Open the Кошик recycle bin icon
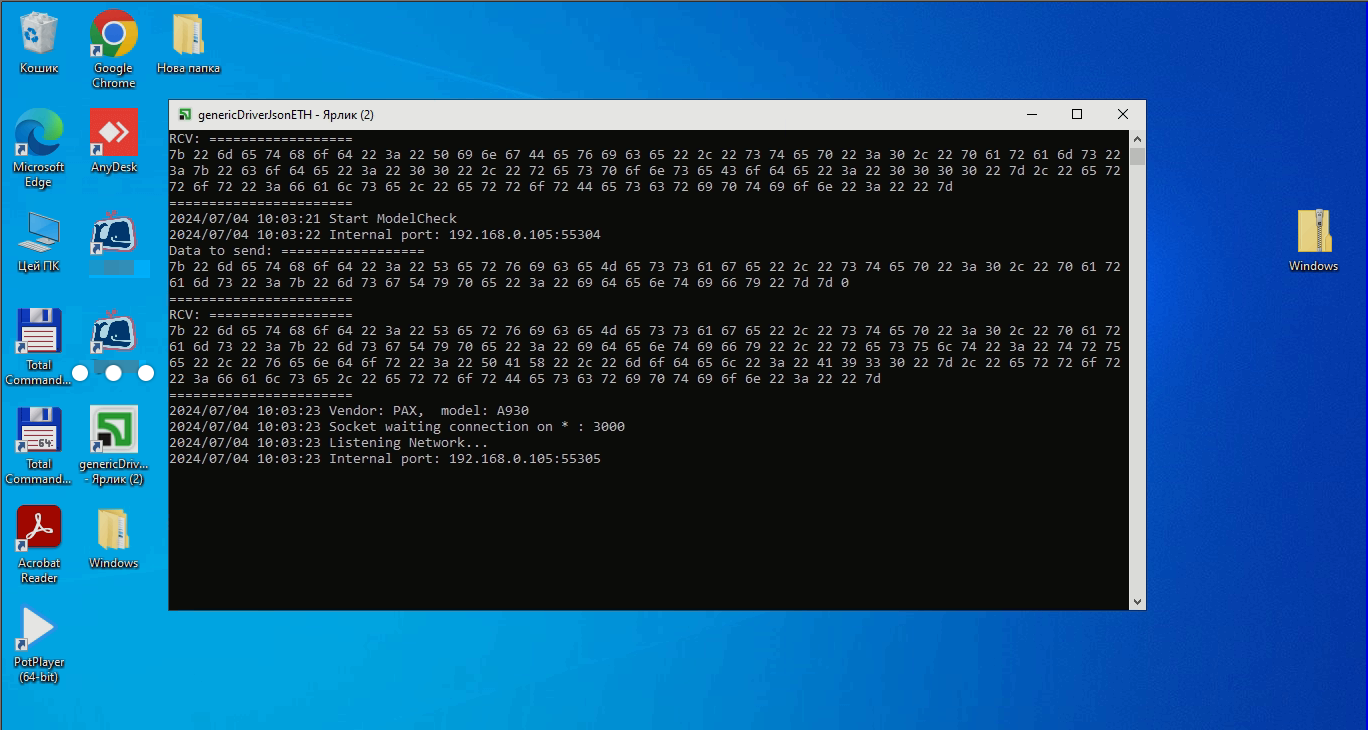Image resolution: width=1368 pixels, height=730 pixels. [x=39, y=35]
